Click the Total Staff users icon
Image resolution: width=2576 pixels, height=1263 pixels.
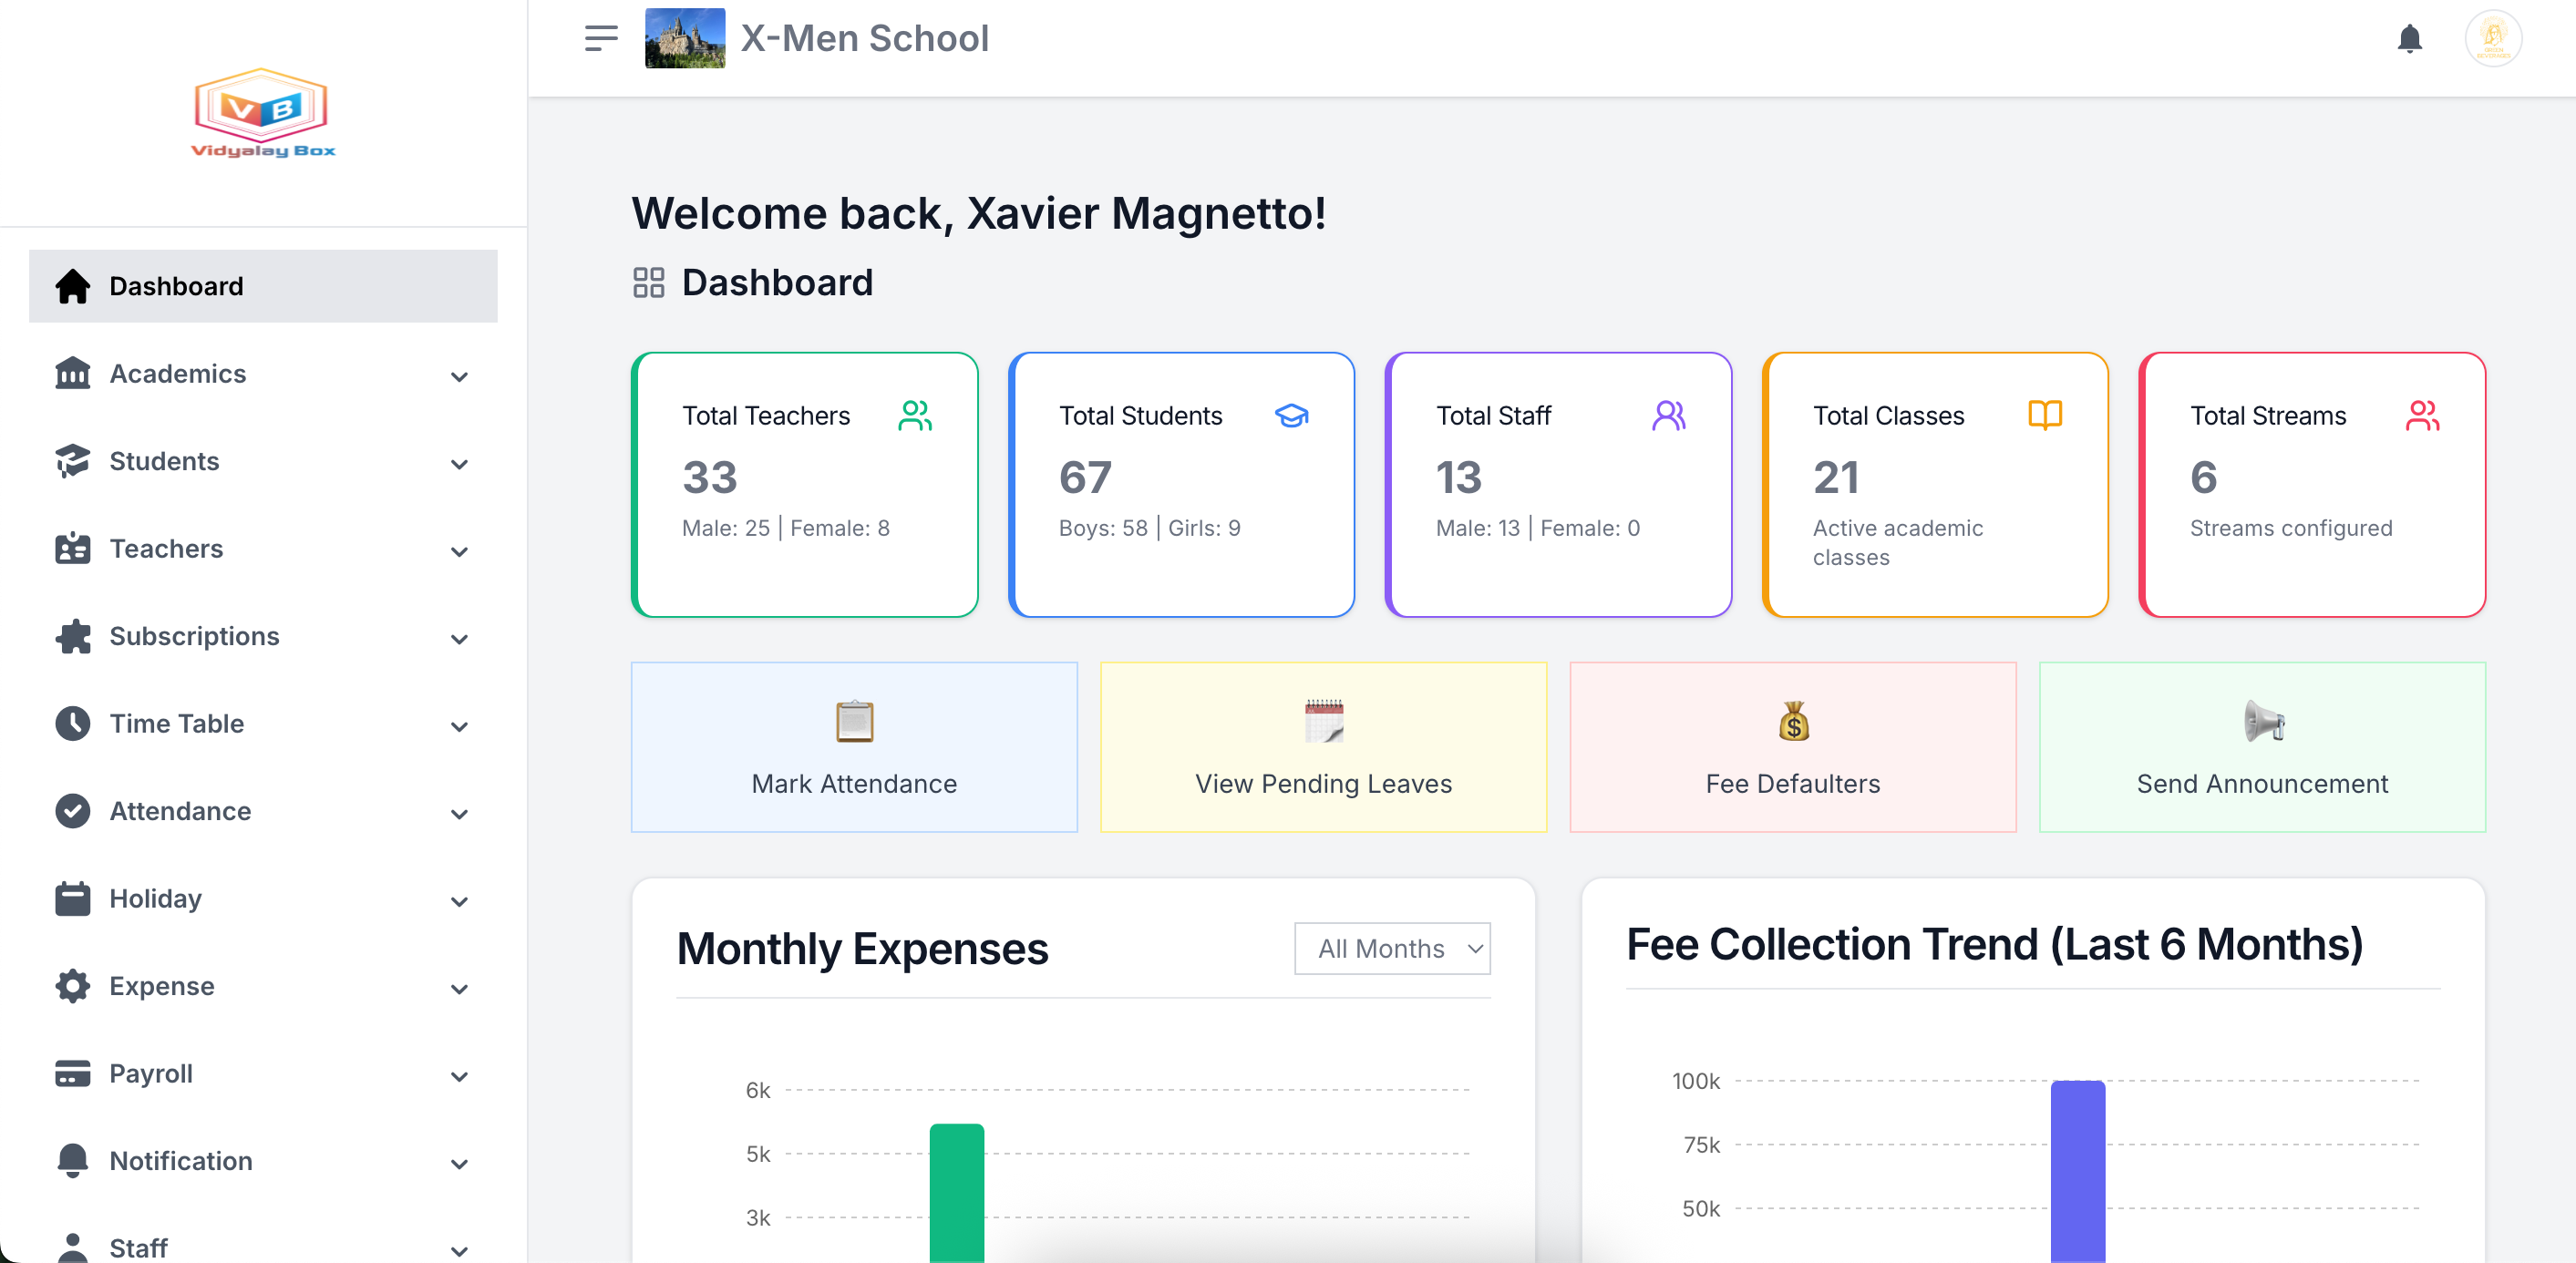tap(1669, 415)
